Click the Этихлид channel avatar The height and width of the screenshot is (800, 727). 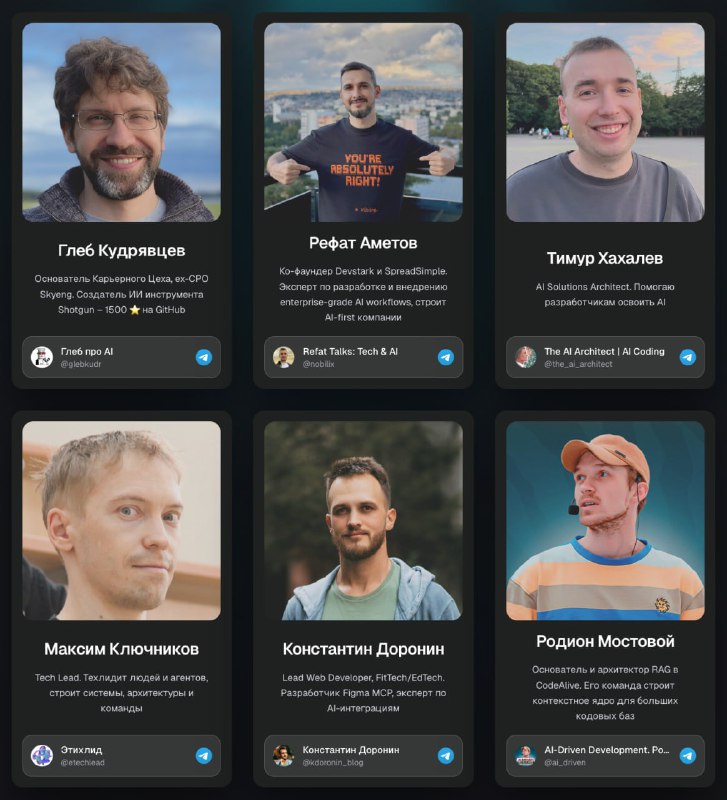pos(42,756)
